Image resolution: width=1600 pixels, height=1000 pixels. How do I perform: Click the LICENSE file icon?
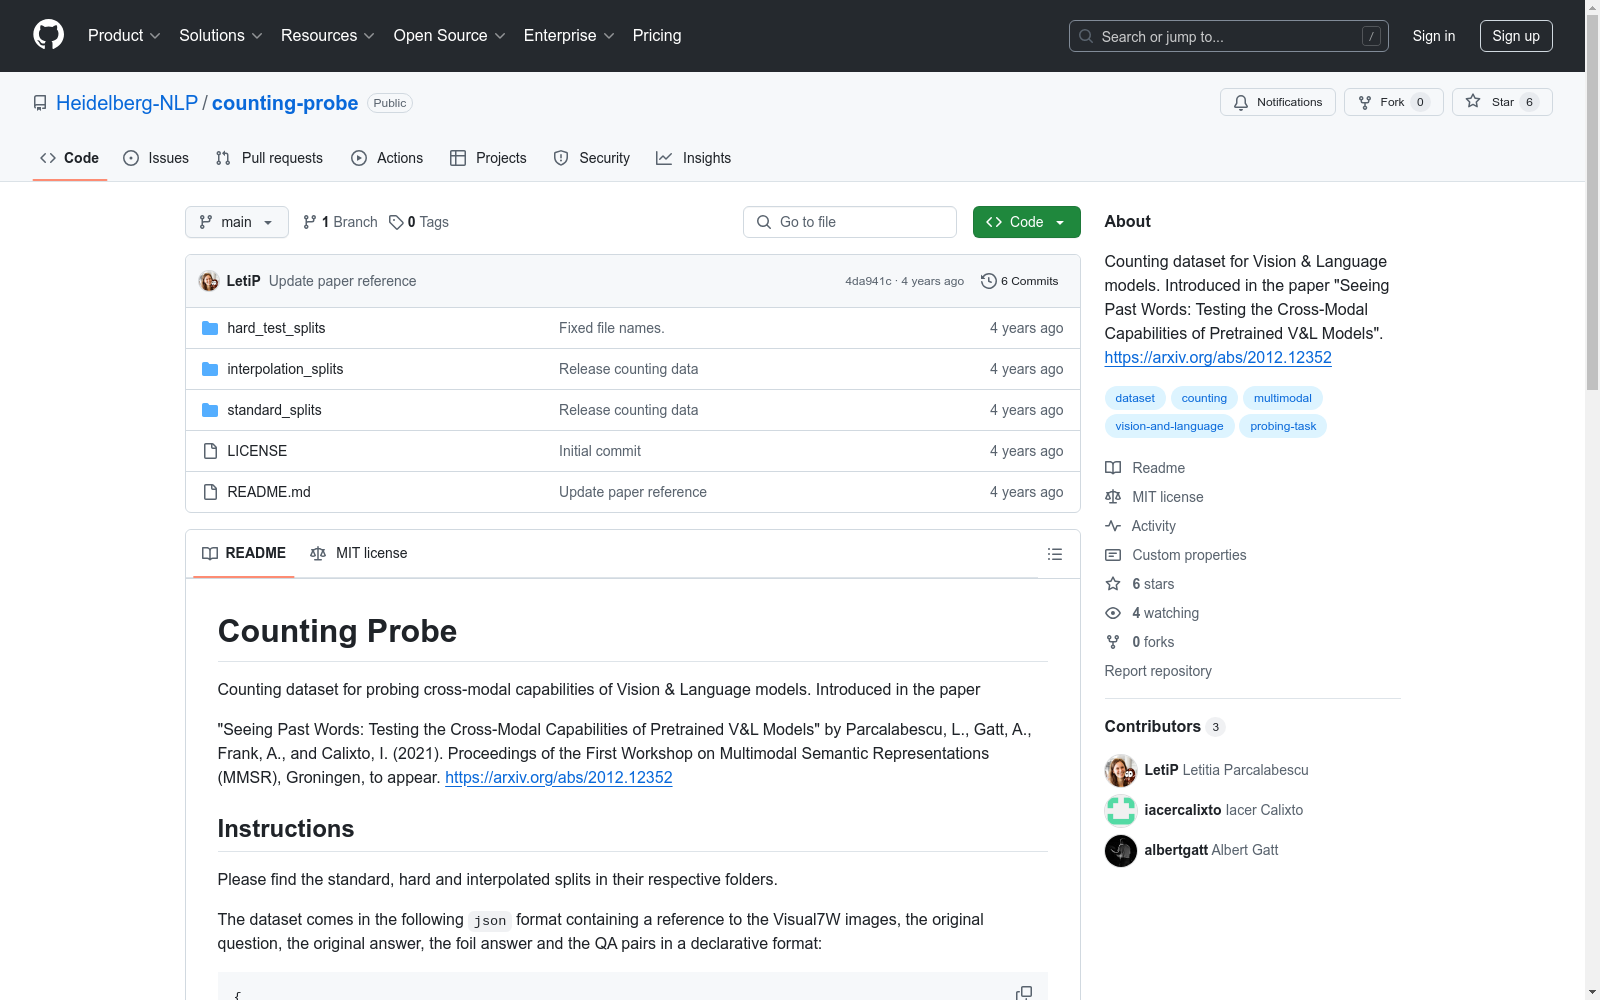coord(210,451)
